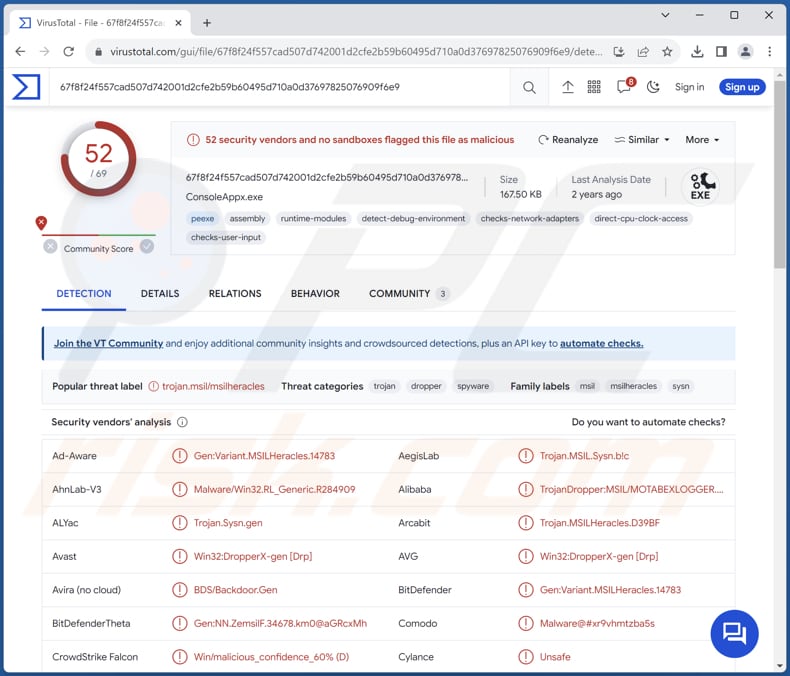Open the browser downloads icon
Viewport: 790px width, 676px height.
tap(697, 51)
